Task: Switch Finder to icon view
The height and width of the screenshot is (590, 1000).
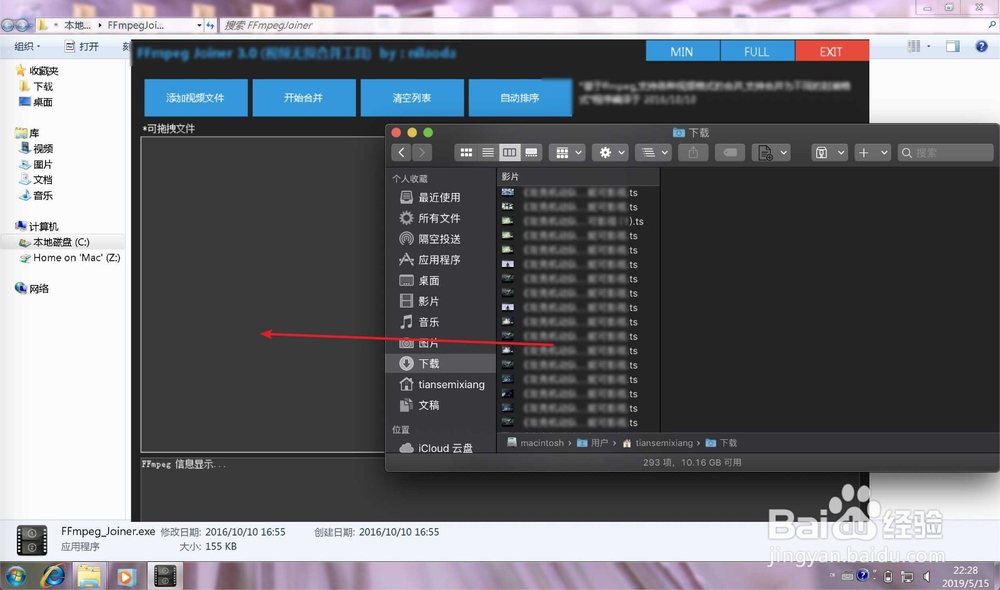Action: coord(466,152)
